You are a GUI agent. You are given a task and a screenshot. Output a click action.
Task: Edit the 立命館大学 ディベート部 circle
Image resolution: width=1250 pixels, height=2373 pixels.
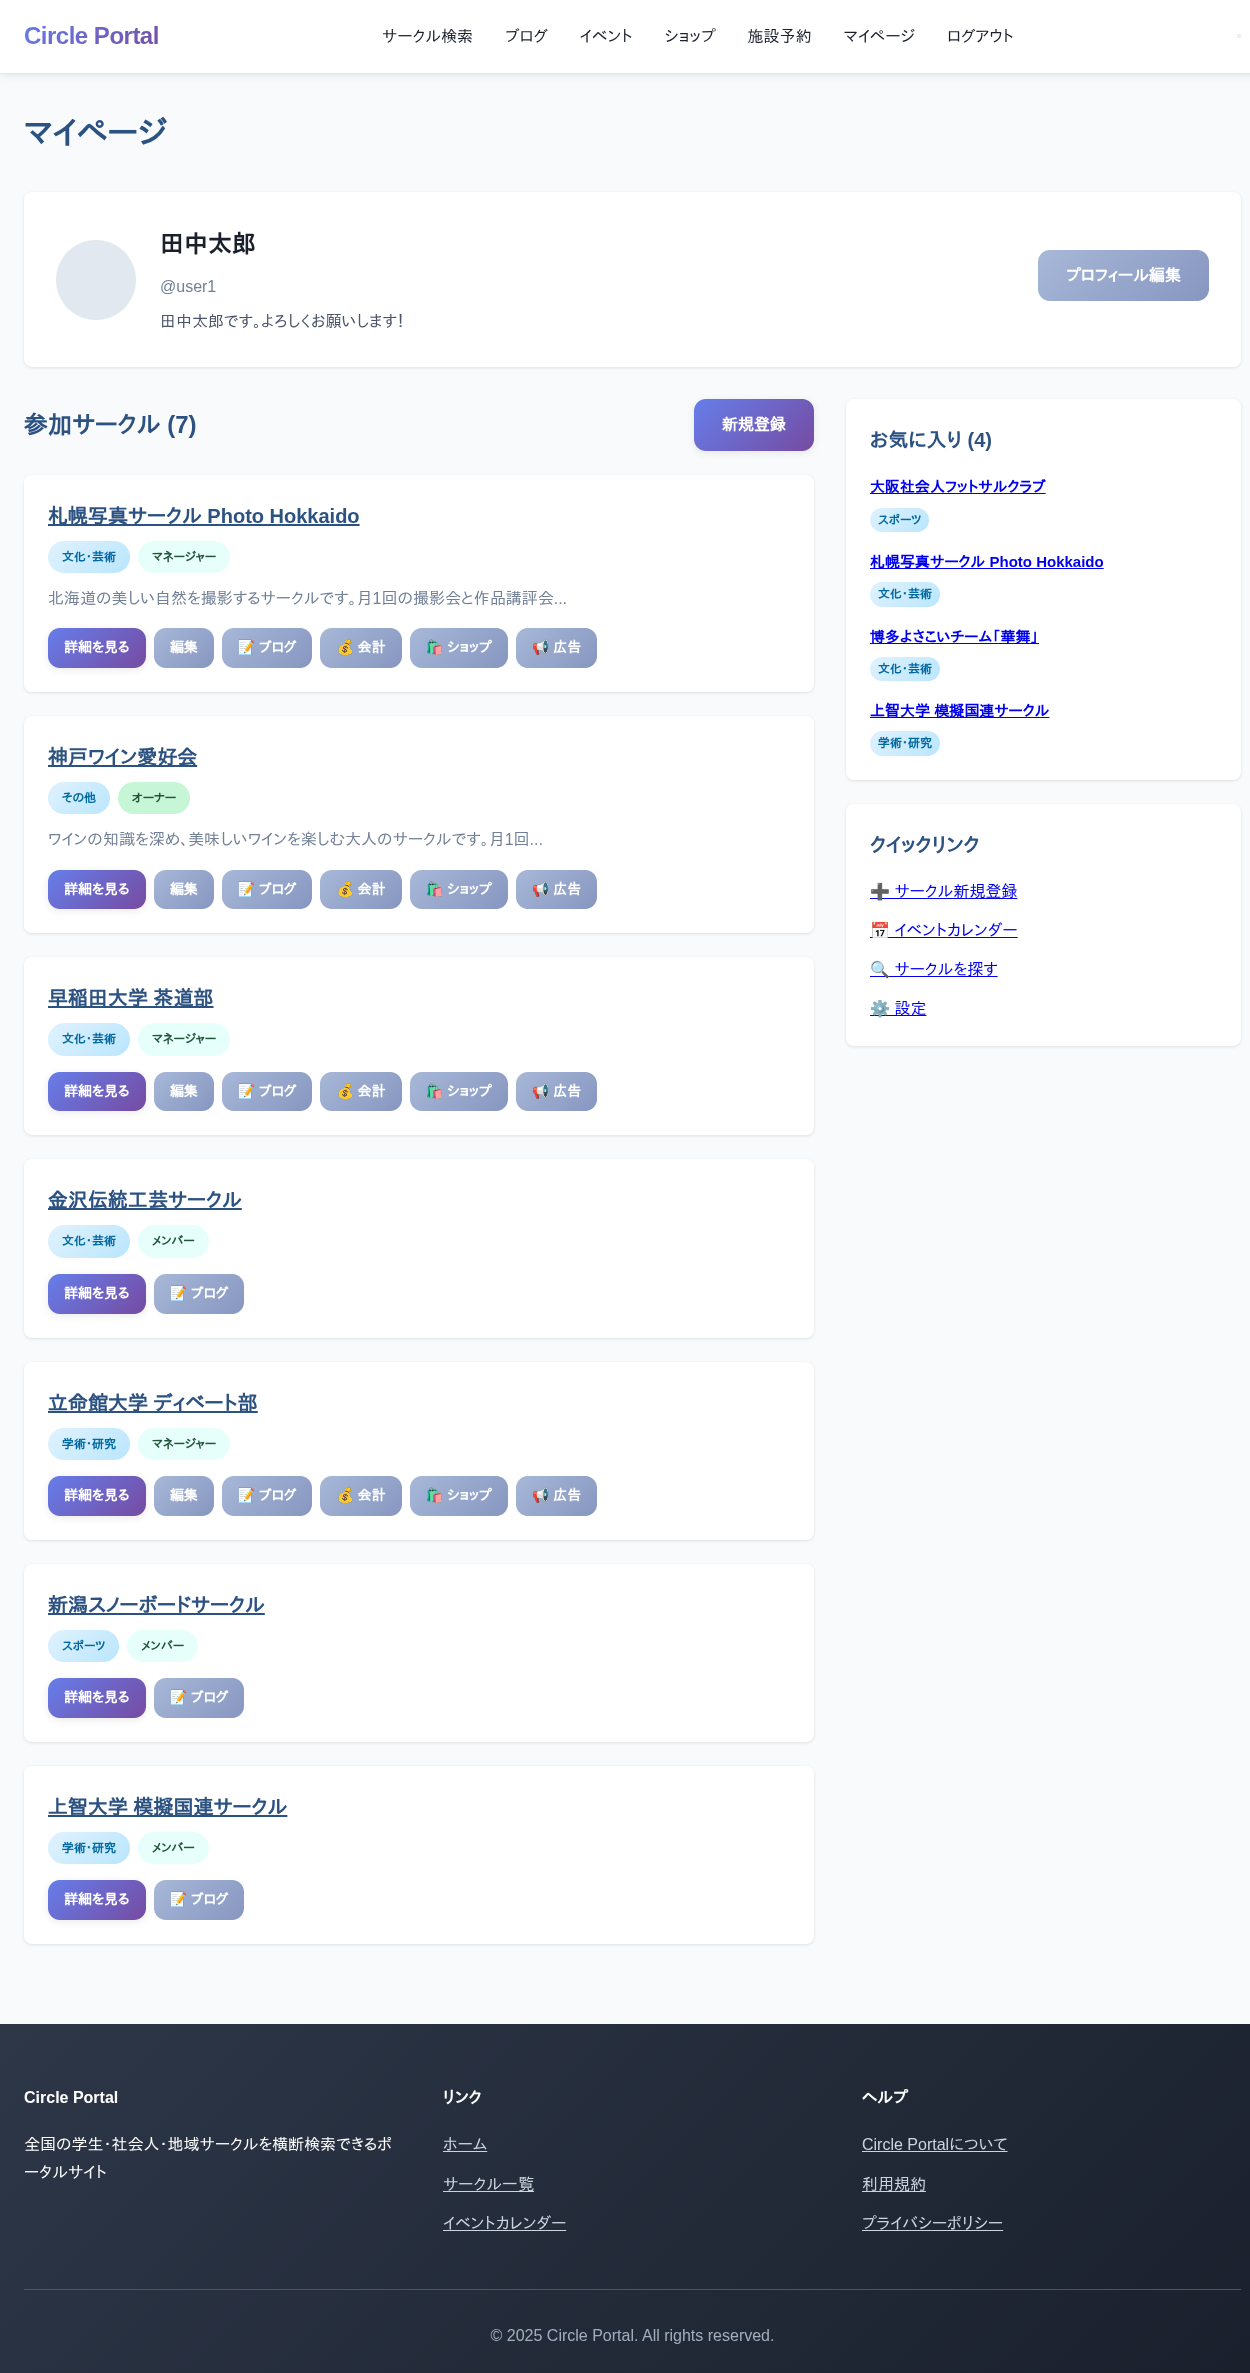(x=184, y=1496)
